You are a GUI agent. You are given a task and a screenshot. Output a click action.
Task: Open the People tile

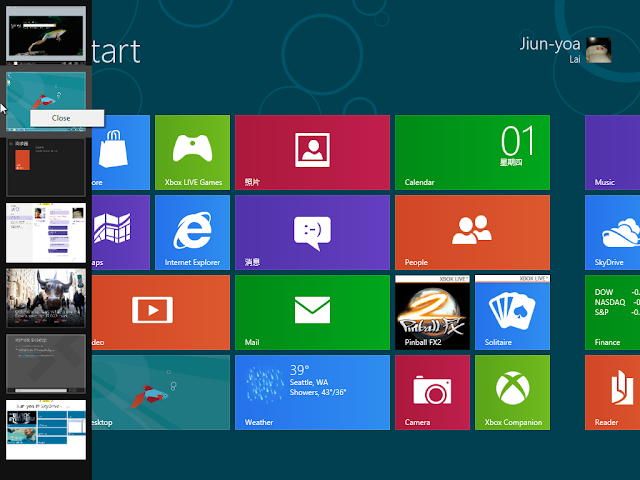472,232
